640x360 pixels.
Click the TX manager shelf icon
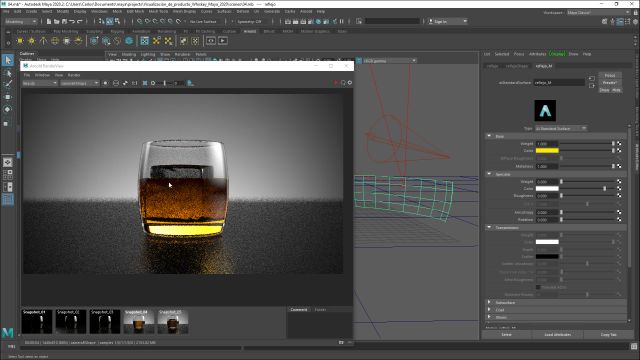pyautogui.click(x=144, y=41)
